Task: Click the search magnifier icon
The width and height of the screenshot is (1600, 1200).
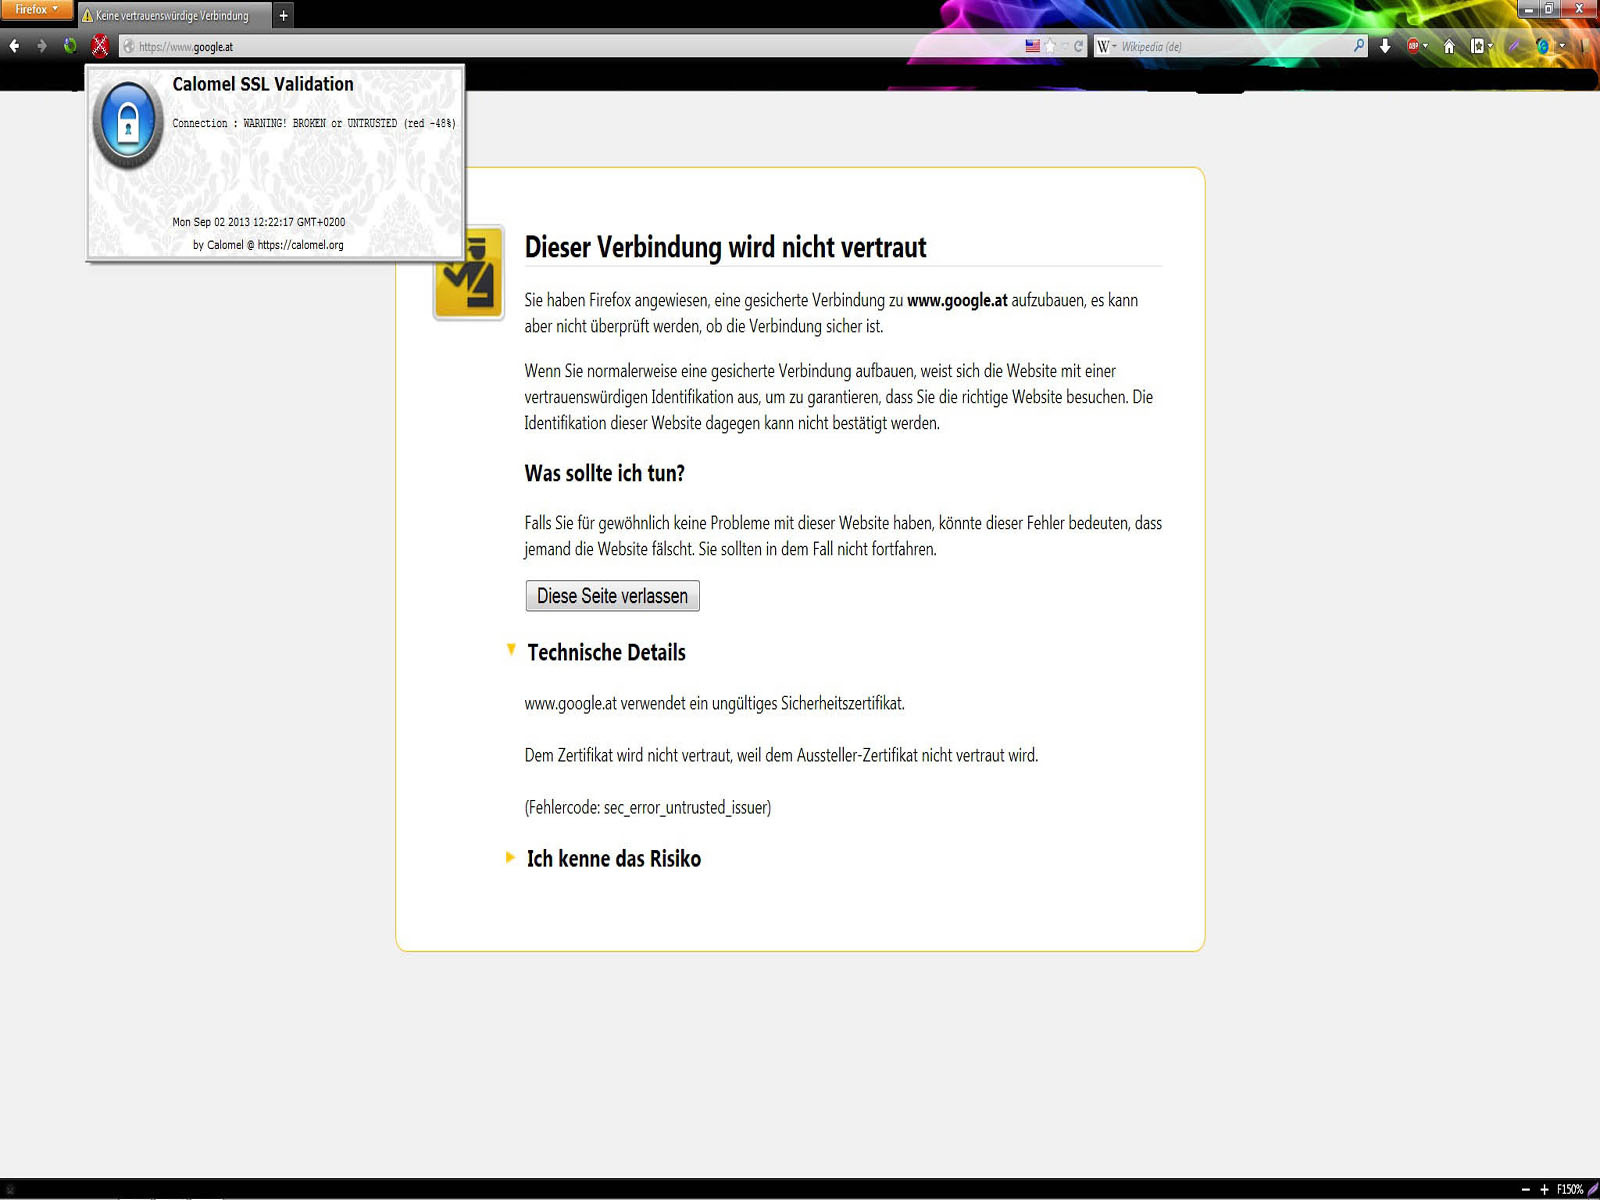Action: tap(1358, 46)
